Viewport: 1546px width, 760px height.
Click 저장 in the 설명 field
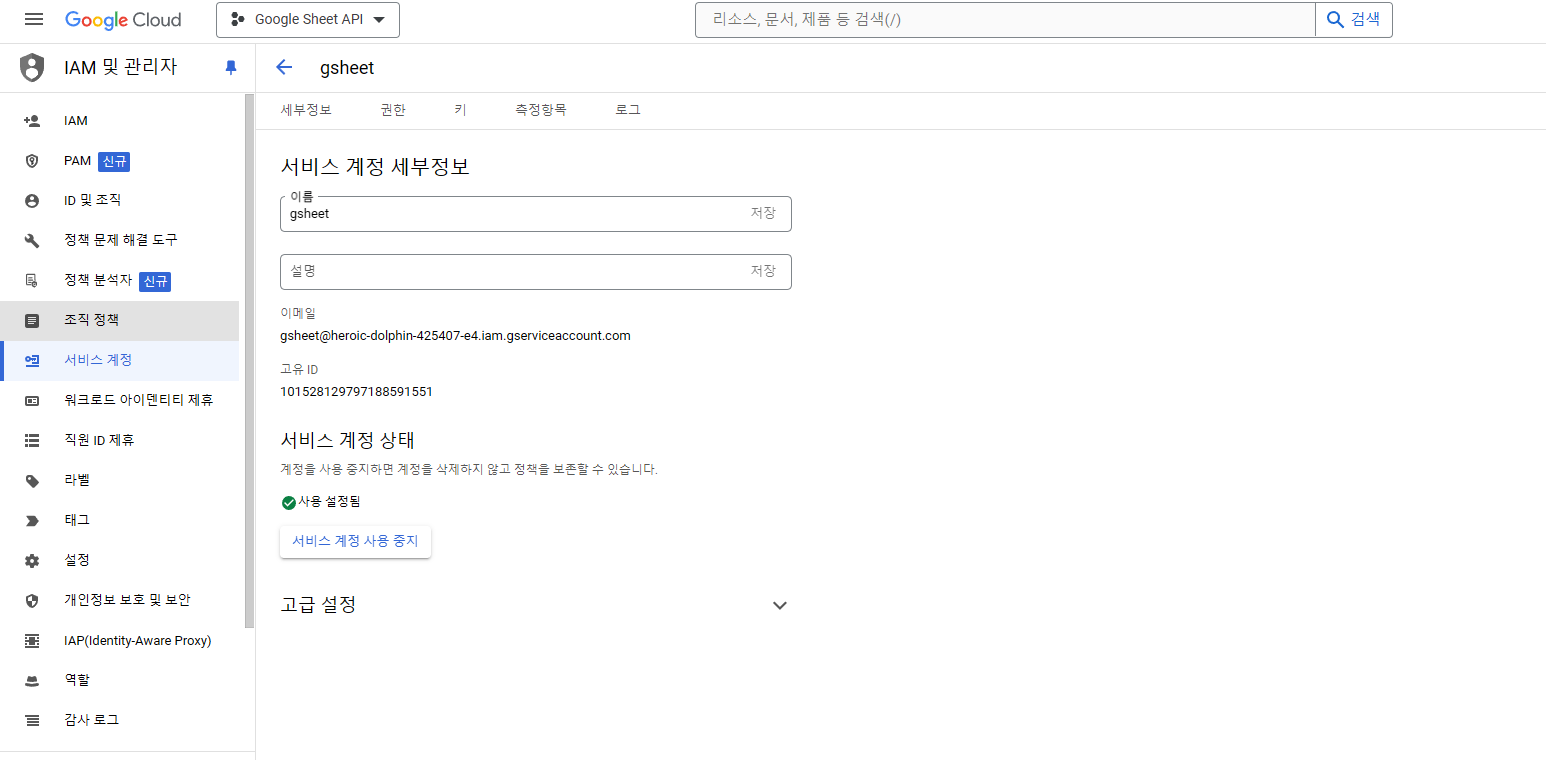click(763, 272)
